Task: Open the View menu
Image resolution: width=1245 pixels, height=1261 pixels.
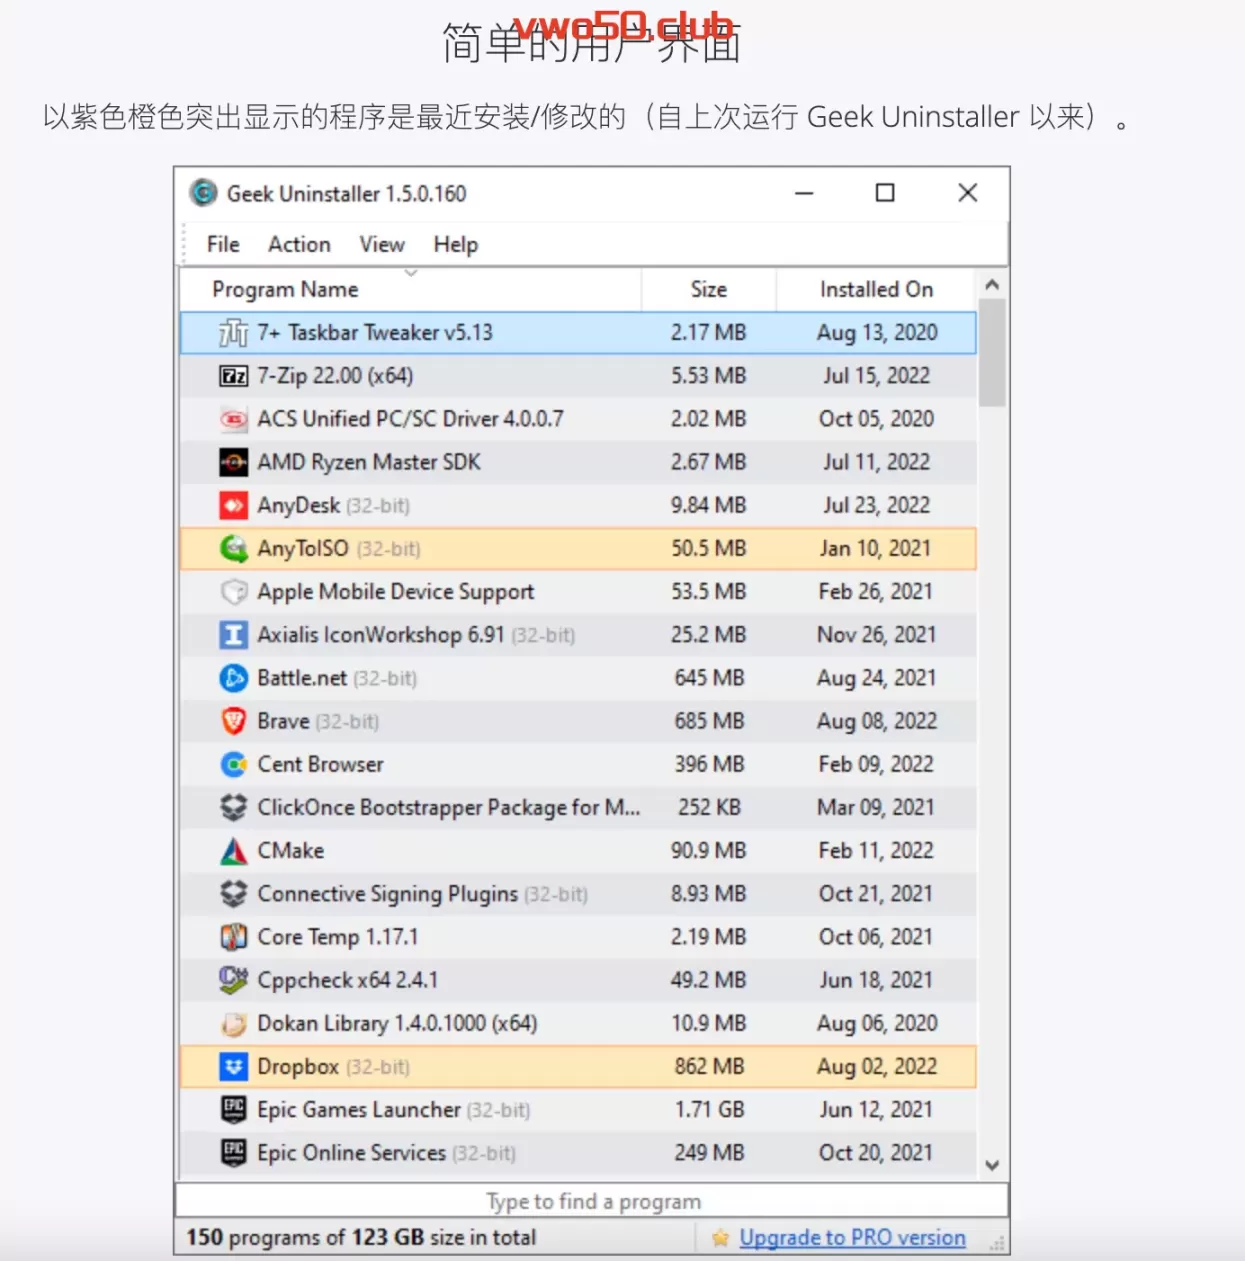Action: (x=382, y=245)
